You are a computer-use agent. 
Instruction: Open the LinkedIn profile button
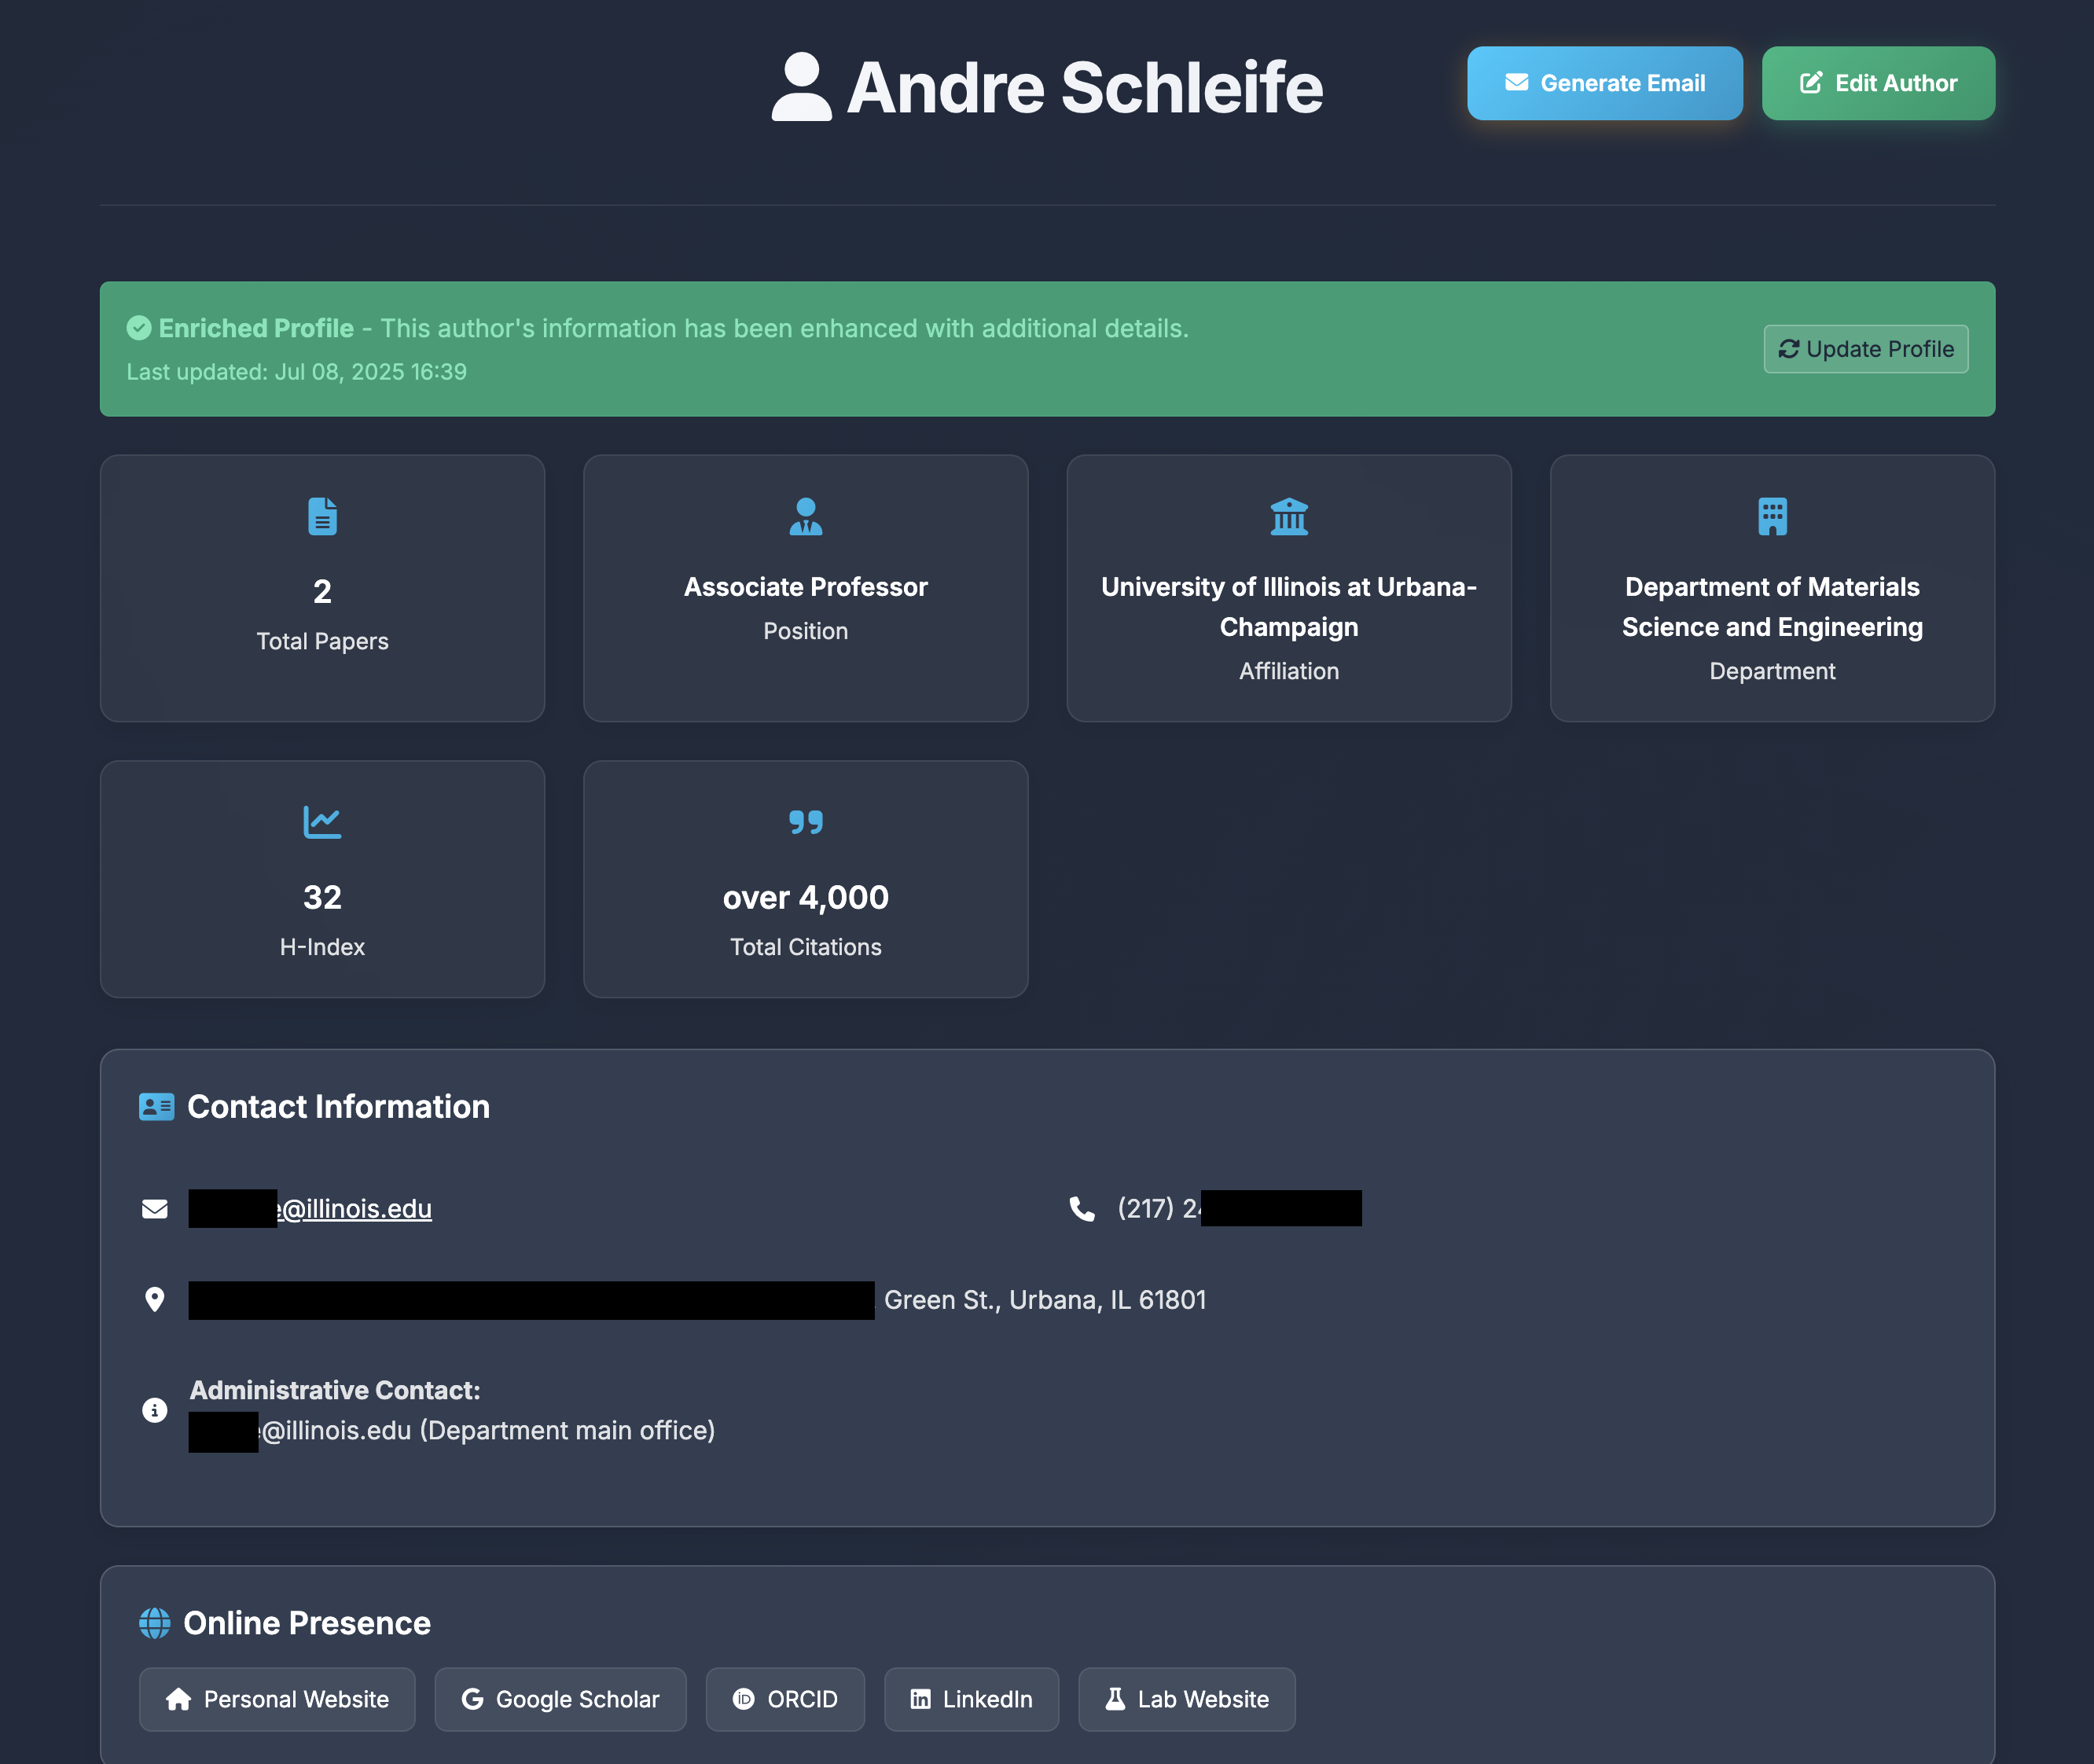click(x=971, y=1699)
